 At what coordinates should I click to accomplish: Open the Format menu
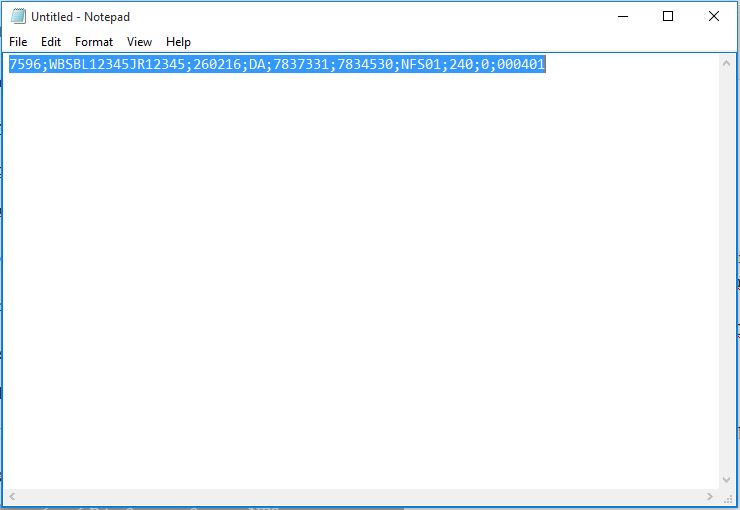pyautogui.click(x=94, y=42)
